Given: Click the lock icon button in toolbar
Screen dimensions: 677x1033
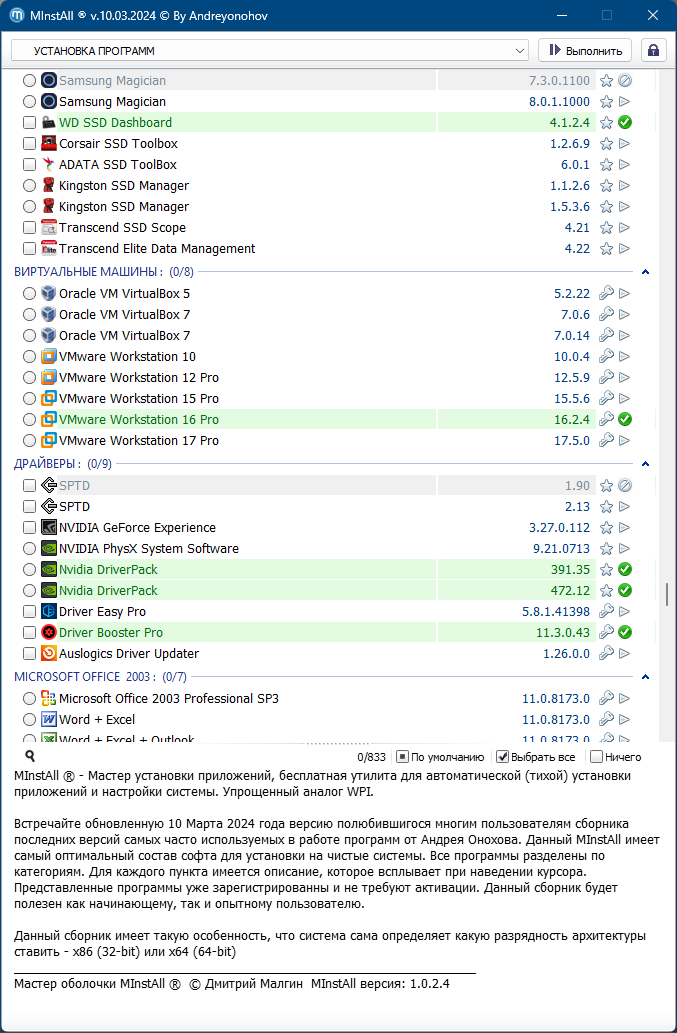Looking at the screenshot, I should [654, 50].
